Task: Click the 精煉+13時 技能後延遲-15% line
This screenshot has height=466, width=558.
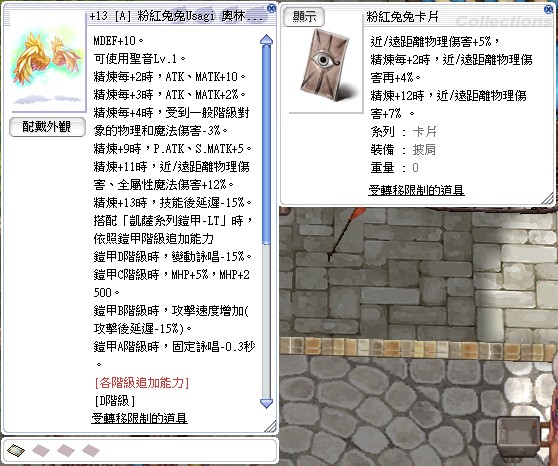Action: (x=173, y=203)
